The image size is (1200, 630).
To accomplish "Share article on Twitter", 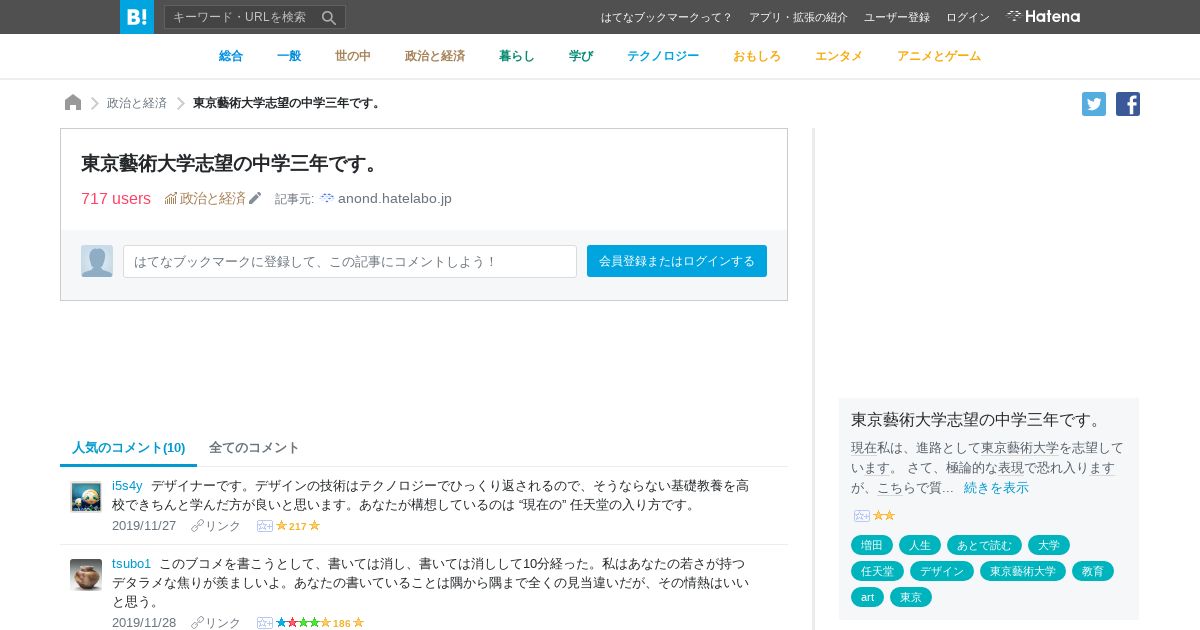I will point(1094,104).
